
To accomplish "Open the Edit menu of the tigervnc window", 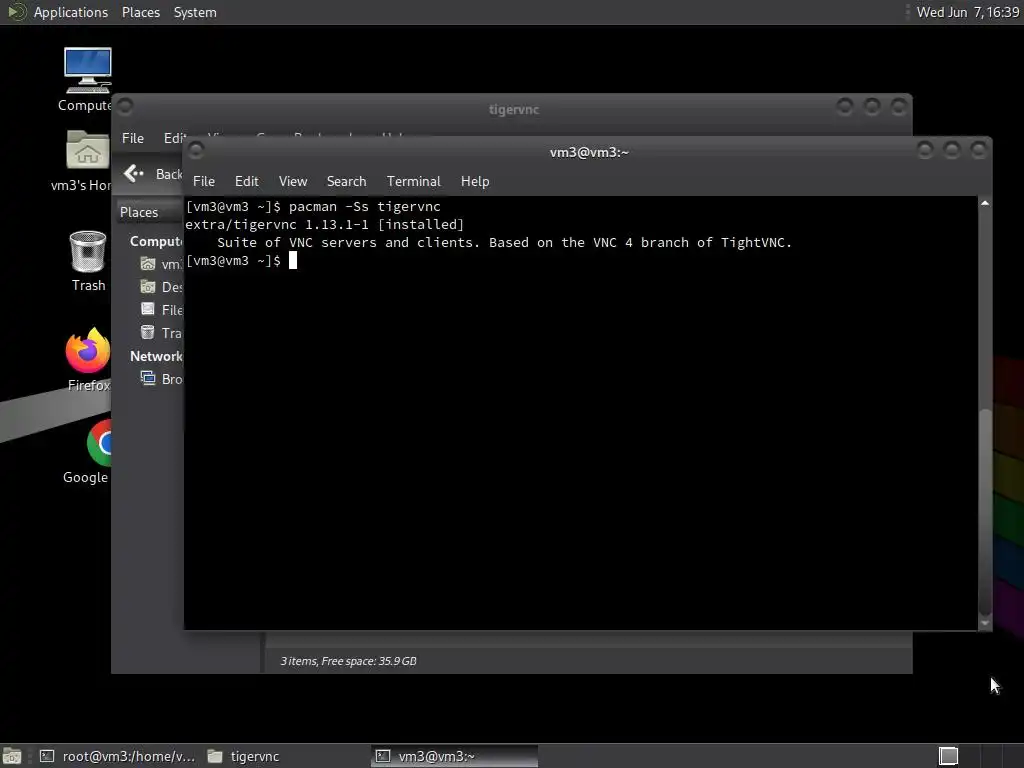I will coord(174,138).
